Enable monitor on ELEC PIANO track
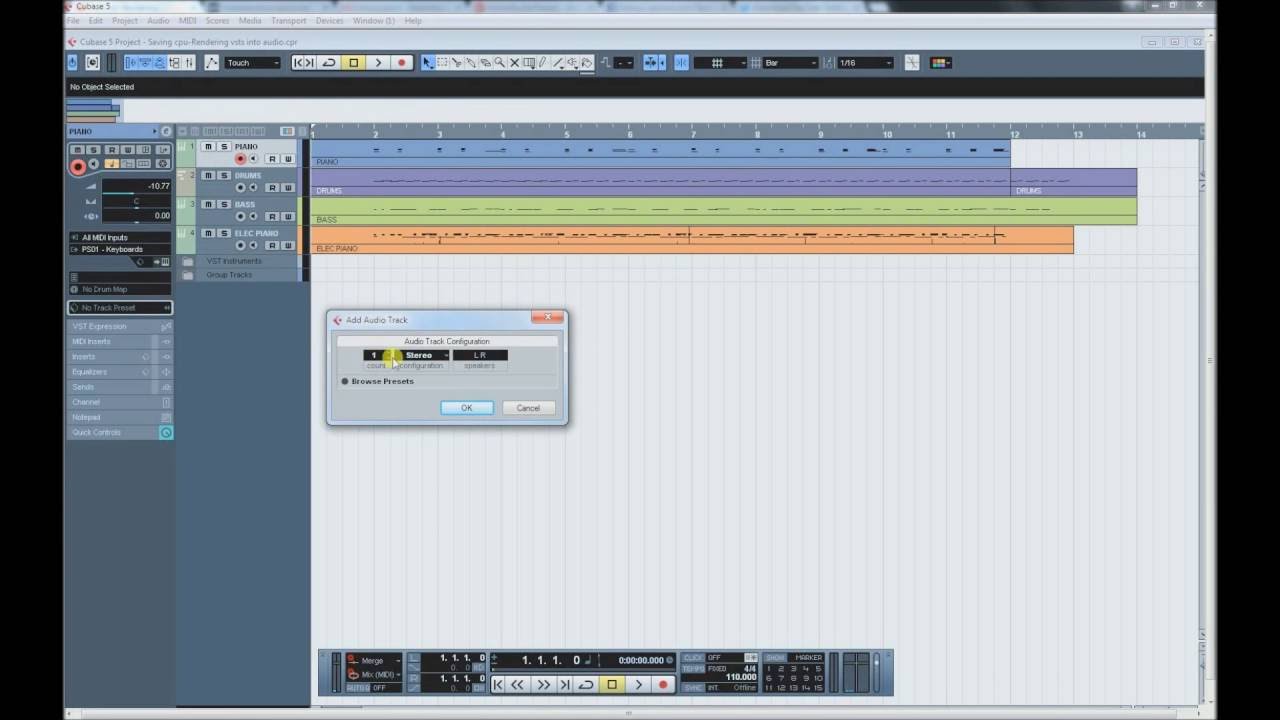The image size is (1280, 720). pos(253,245)
